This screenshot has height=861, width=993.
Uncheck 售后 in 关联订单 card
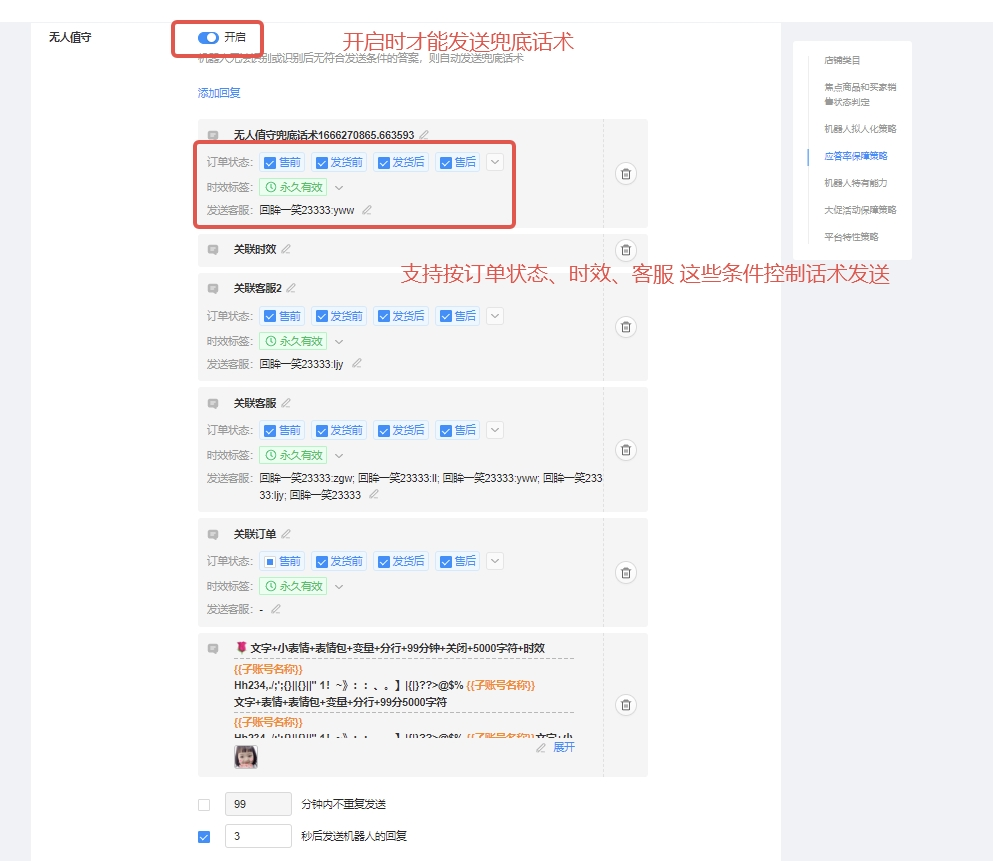click(446, 562)
